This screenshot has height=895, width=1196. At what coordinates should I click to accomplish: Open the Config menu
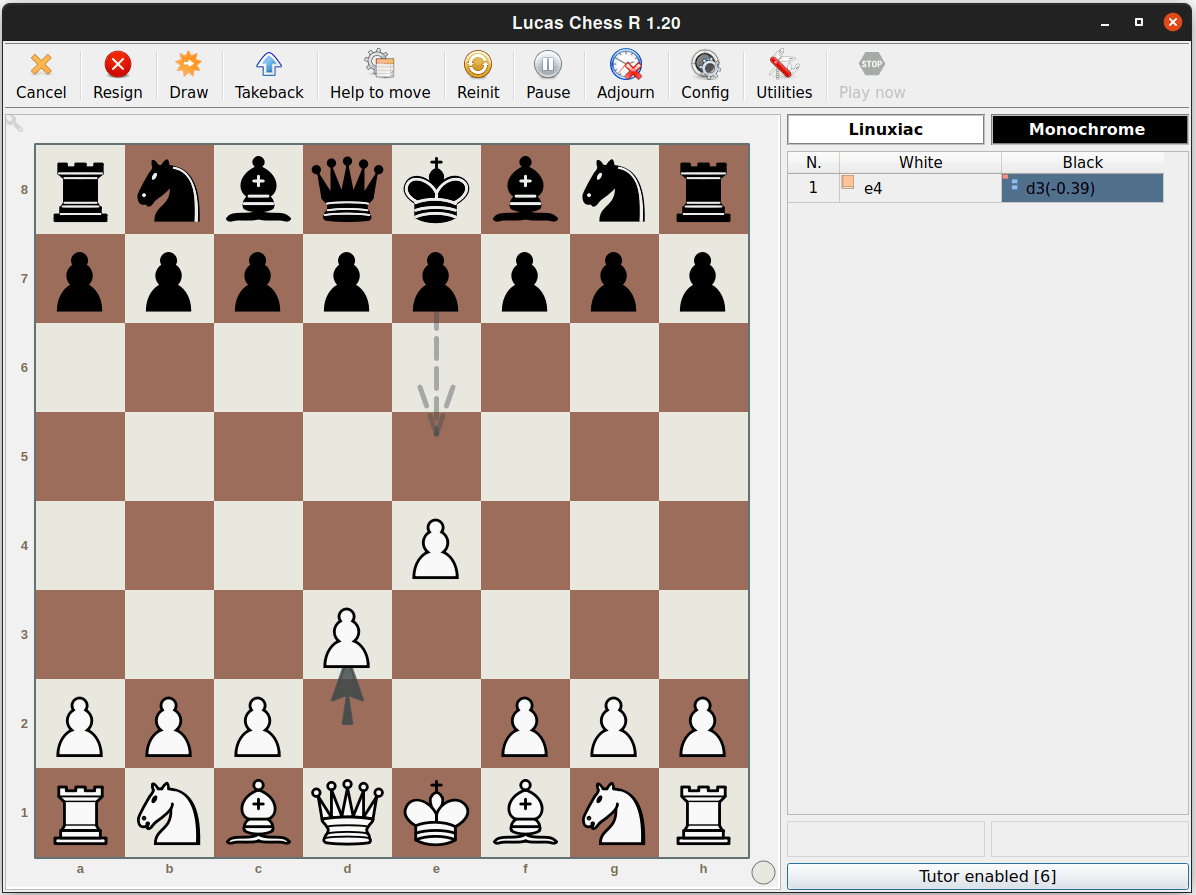click(704, 75)
